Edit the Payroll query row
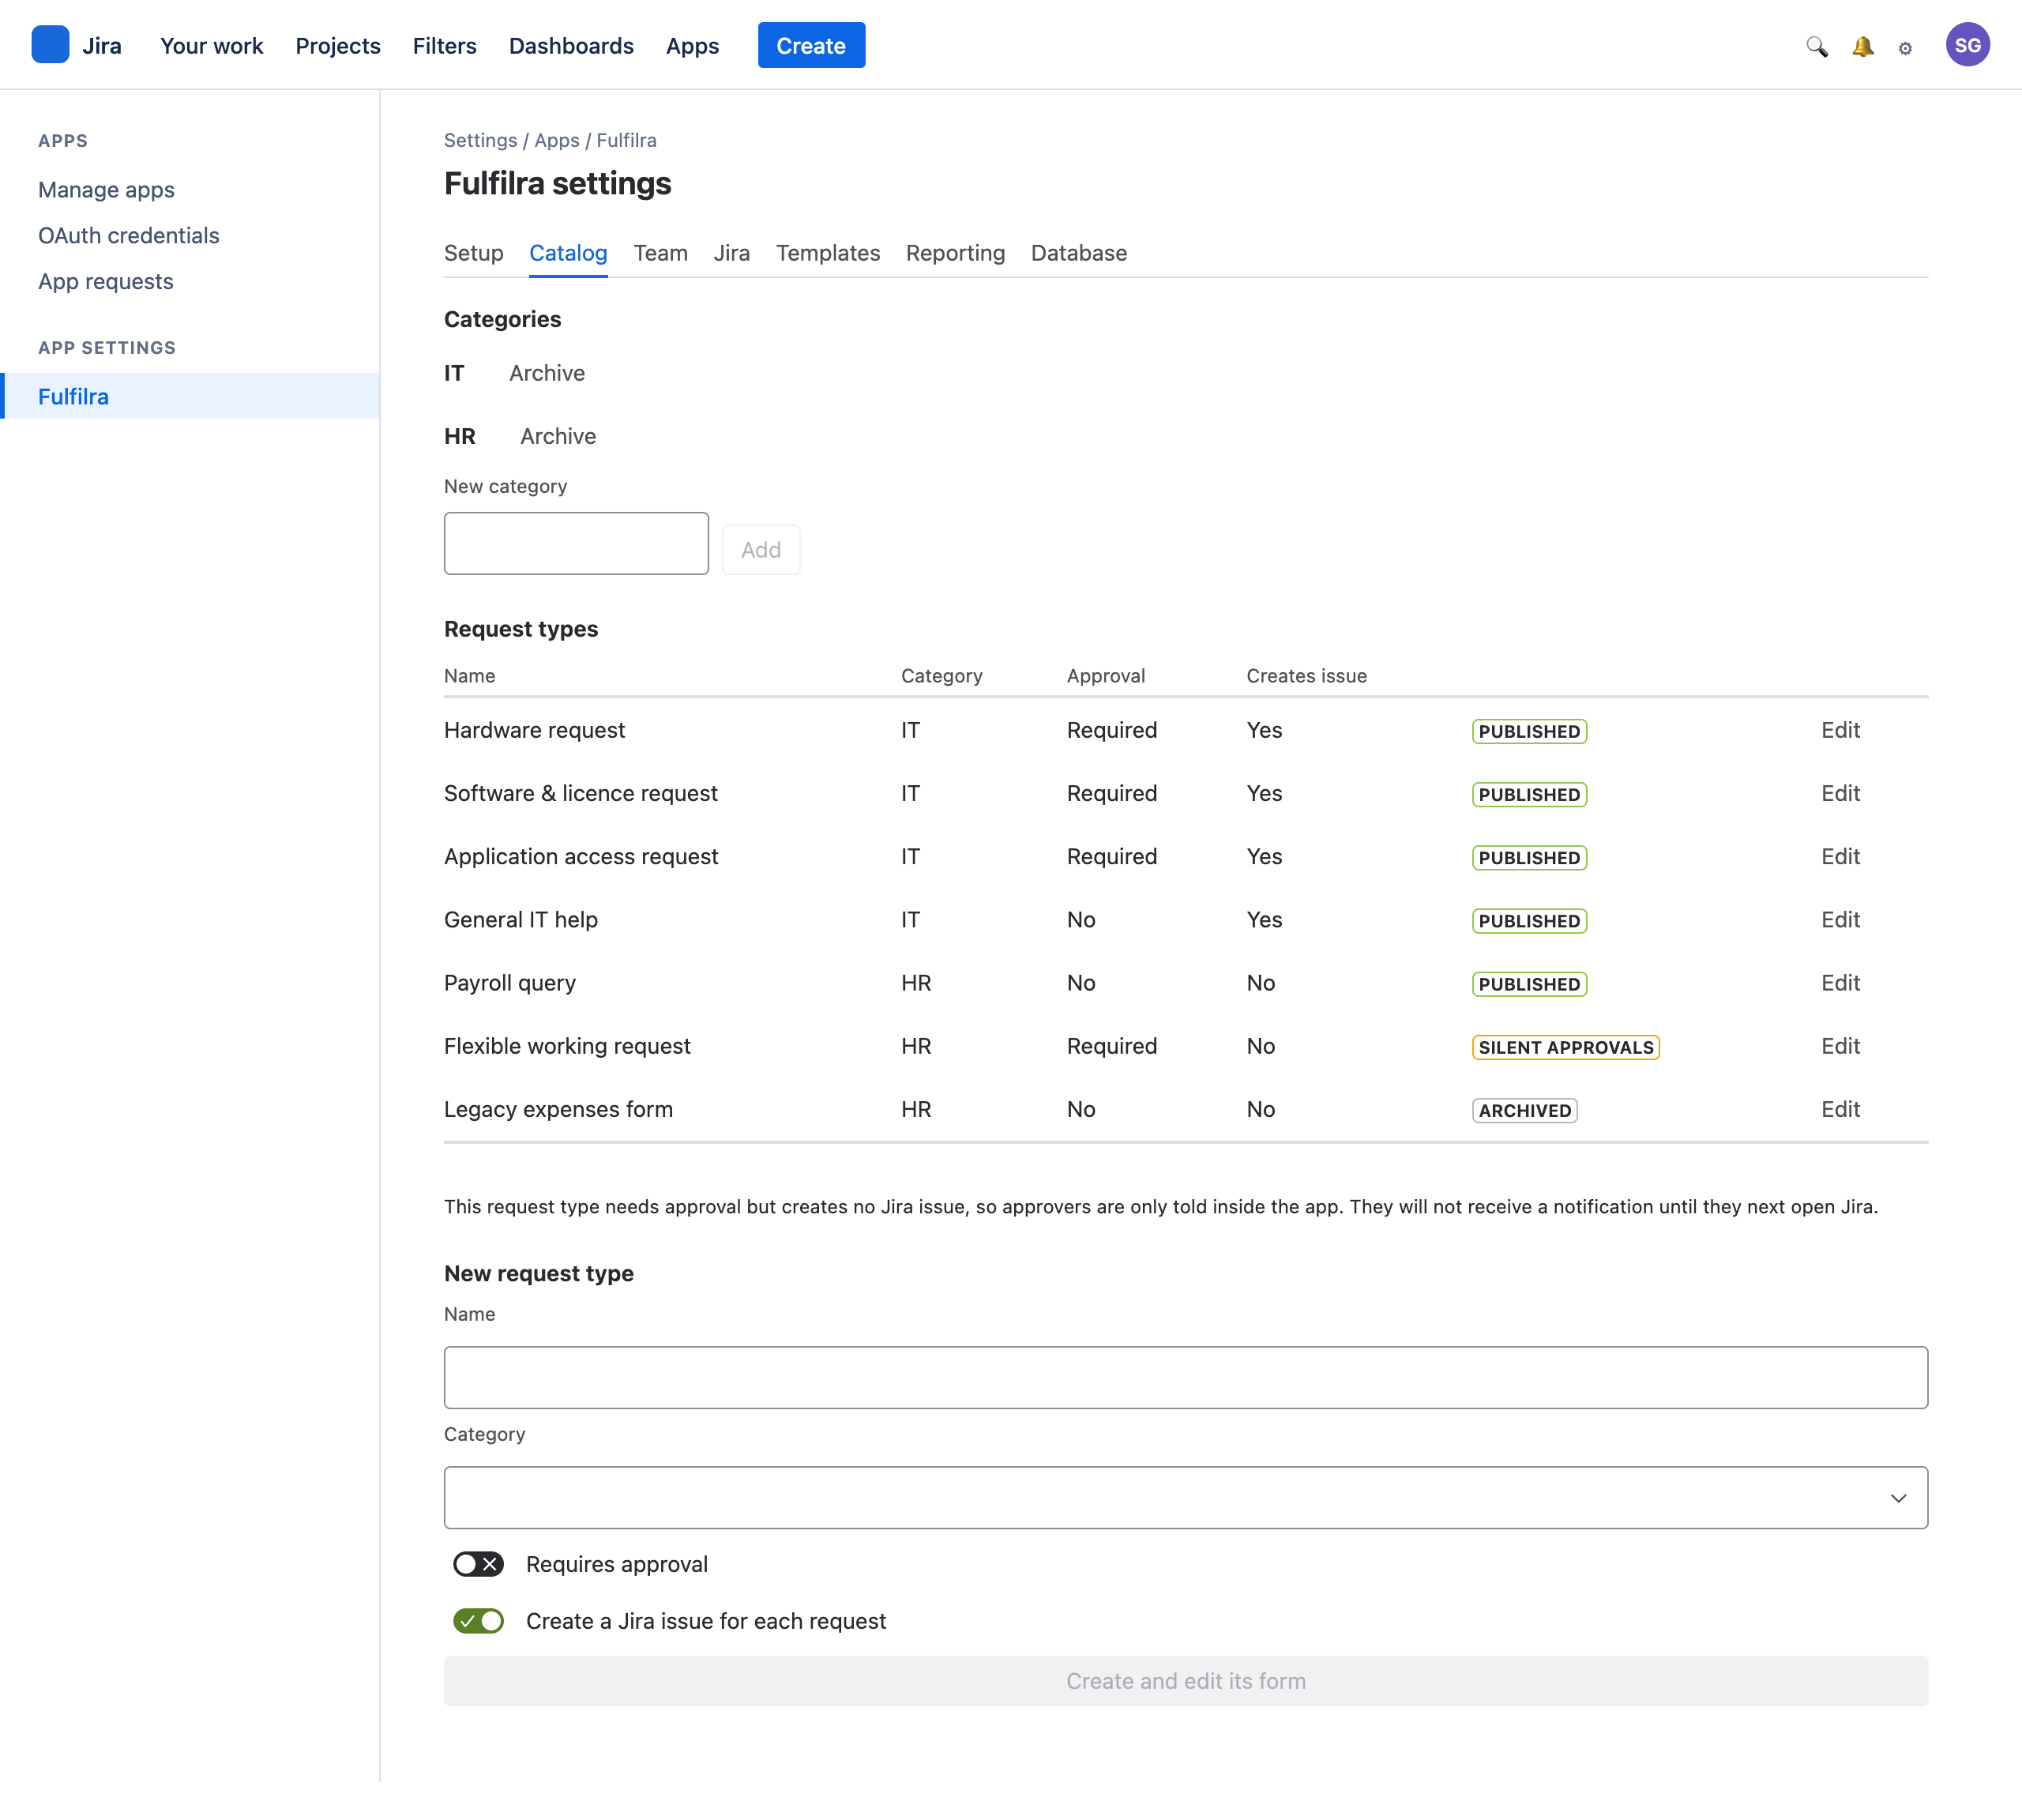This screenshot has height=1820, width=2022. pos(1840,983)
